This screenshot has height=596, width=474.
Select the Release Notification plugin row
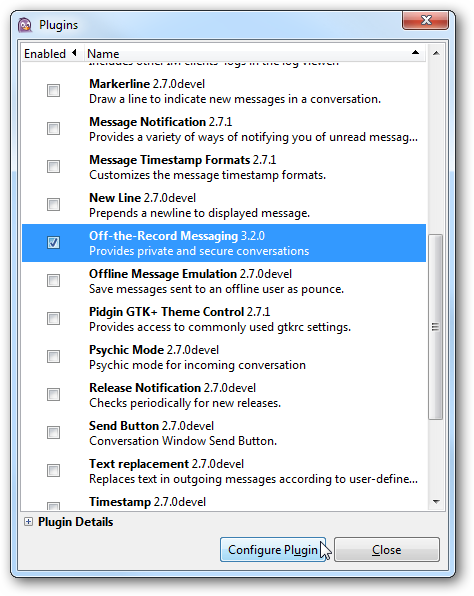pos(224,395)
